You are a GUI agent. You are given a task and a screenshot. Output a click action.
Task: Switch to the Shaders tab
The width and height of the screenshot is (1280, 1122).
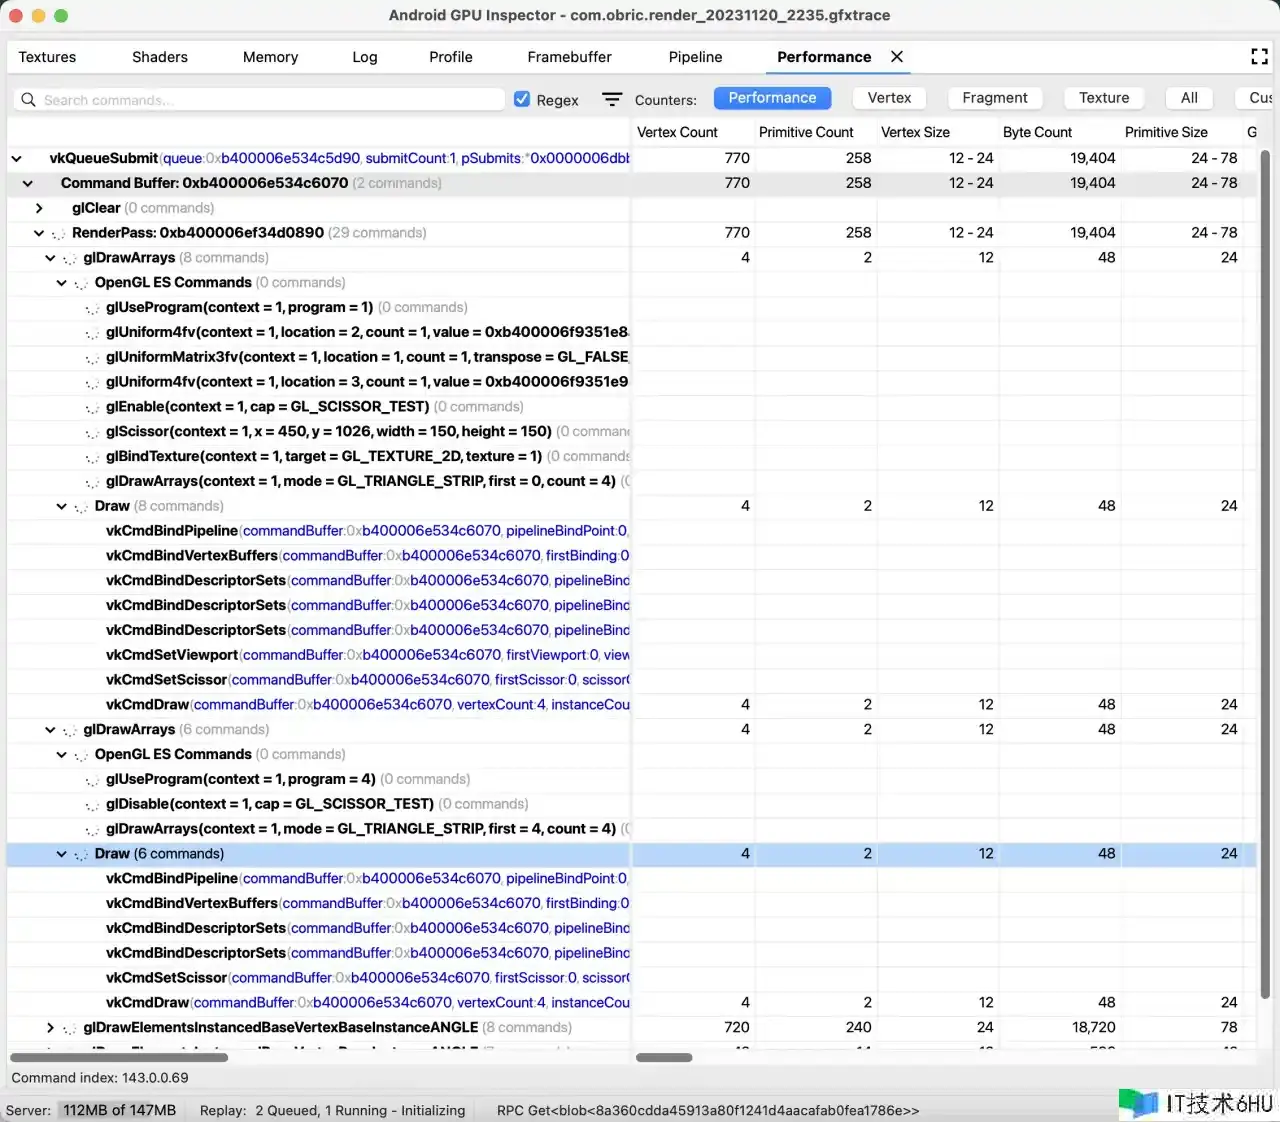(x=160, y=57)
